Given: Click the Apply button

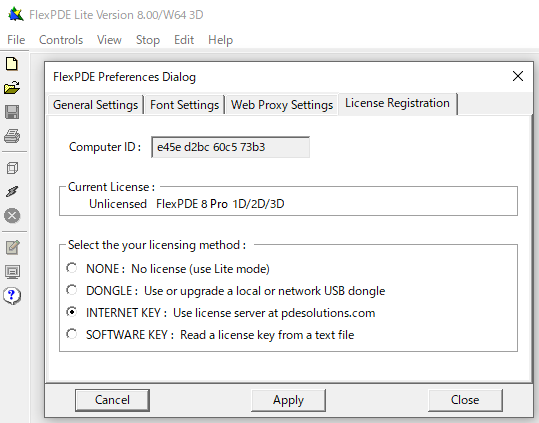Looking at the screenshot, I should [288, 400].
